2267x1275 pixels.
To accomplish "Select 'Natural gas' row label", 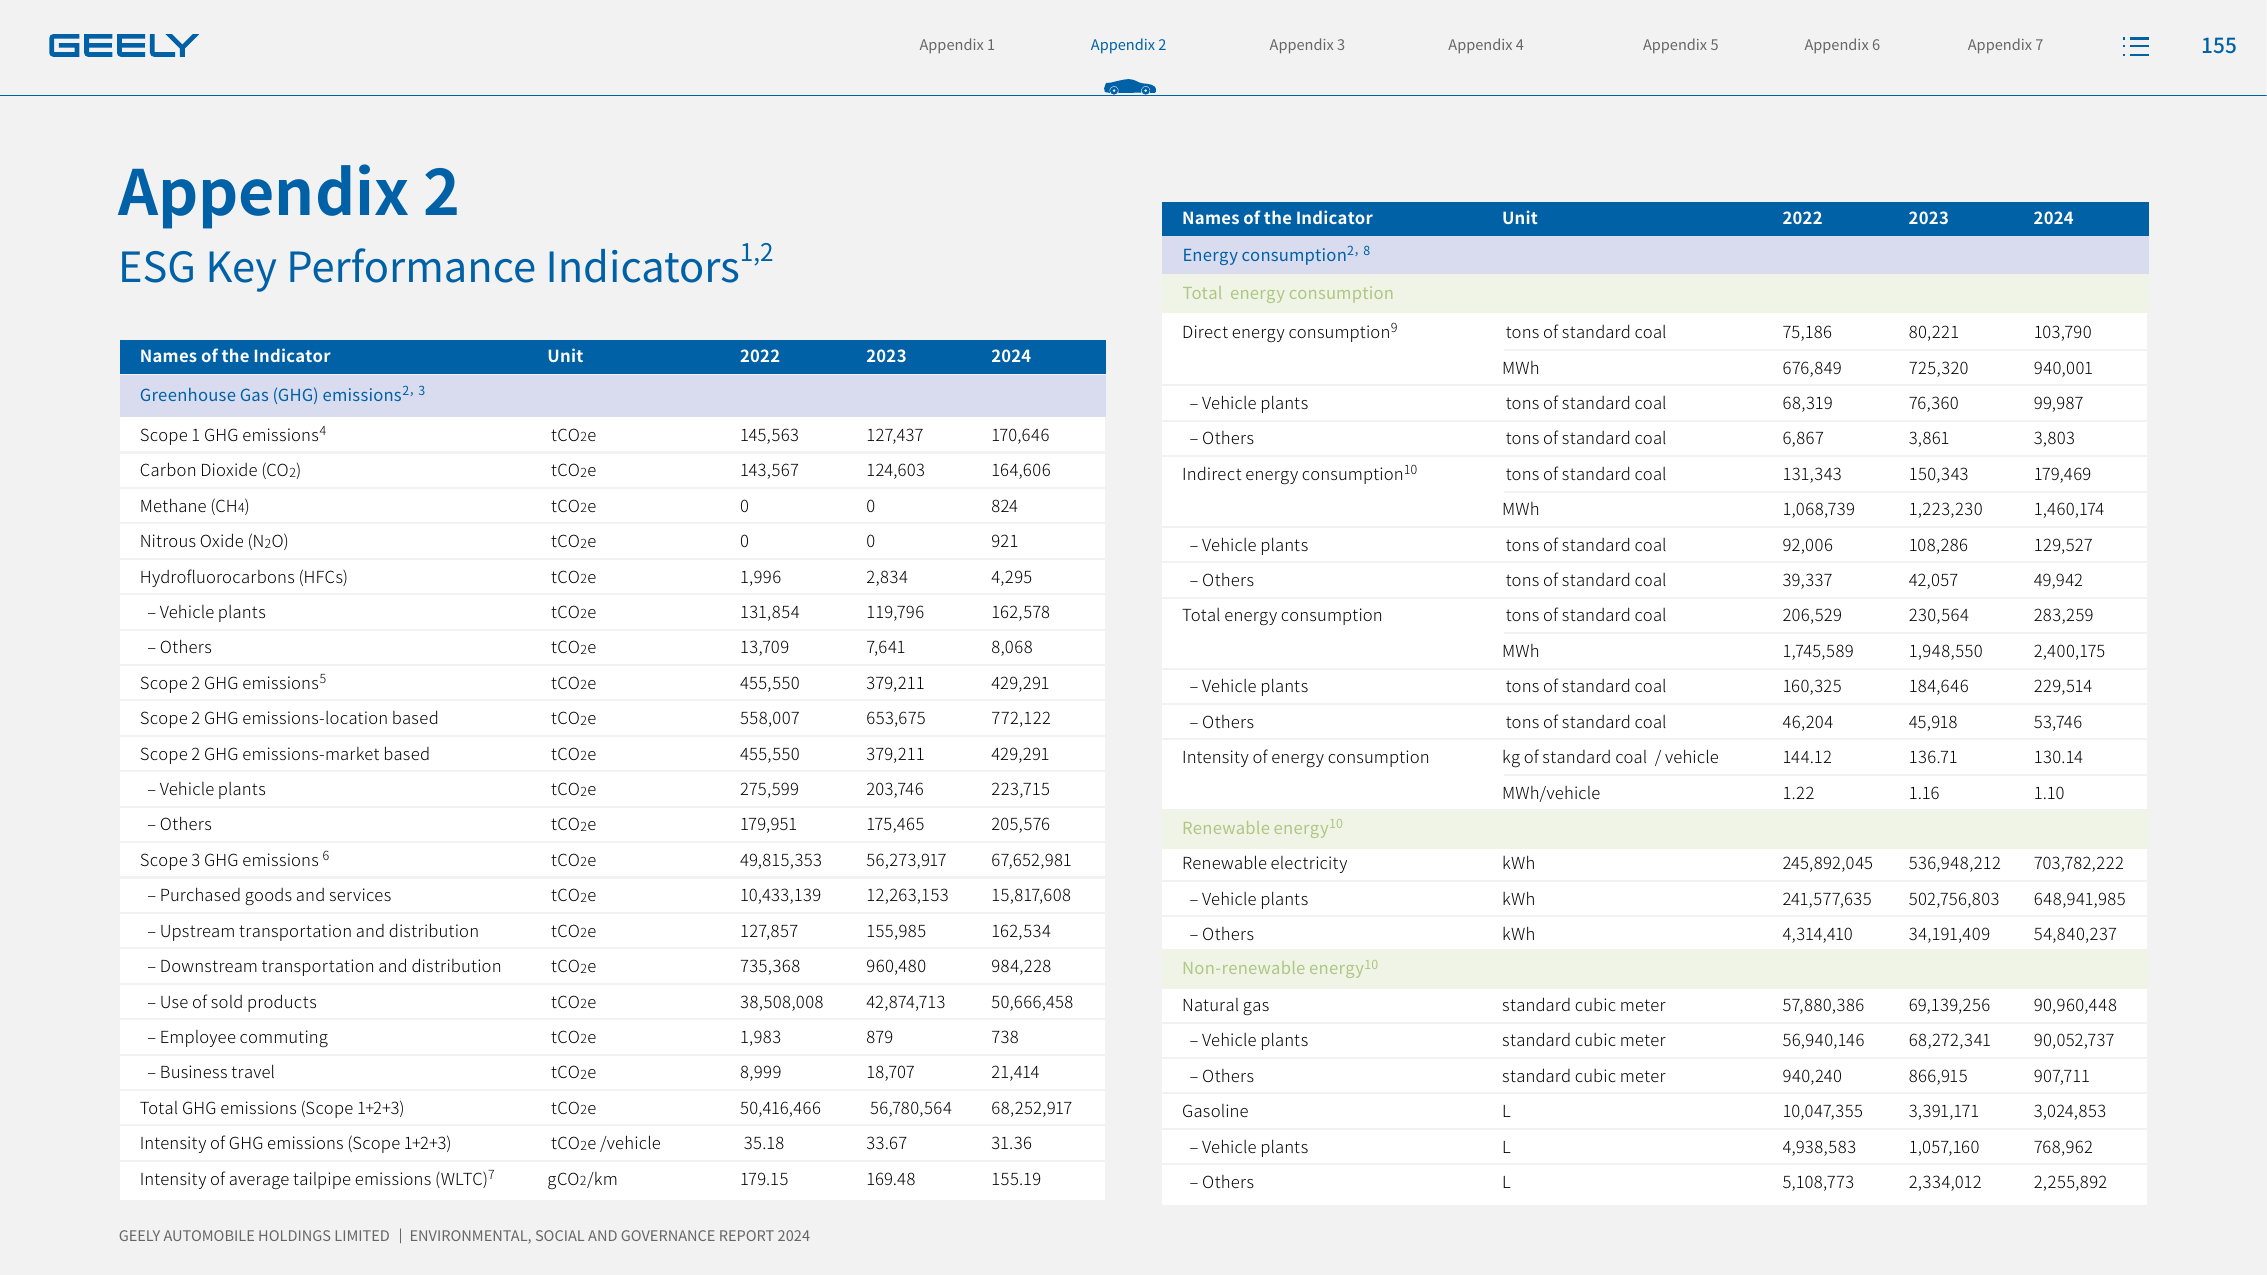I will click(1225, 1005).
